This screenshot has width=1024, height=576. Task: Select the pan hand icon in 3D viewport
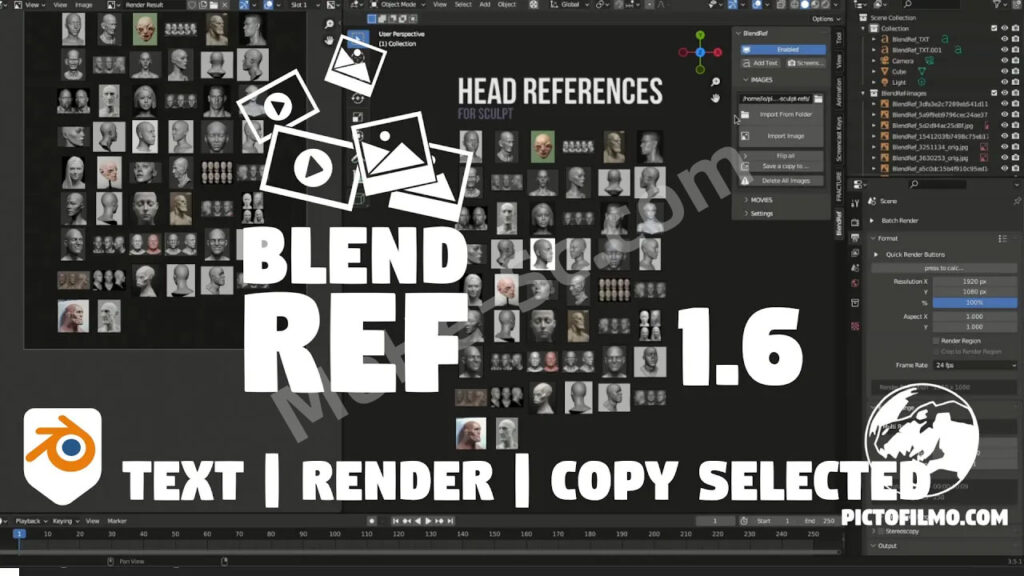click(x=715, y=98)
